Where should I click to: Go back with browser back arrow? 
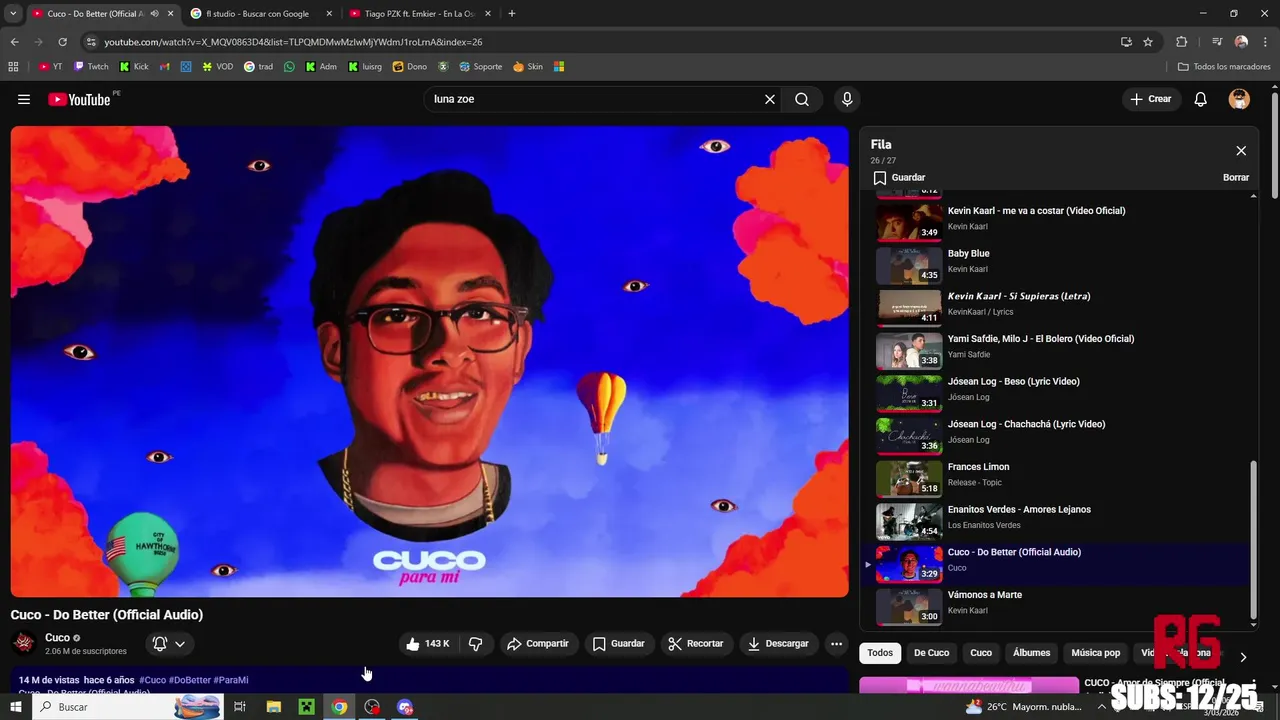point(14,42)
